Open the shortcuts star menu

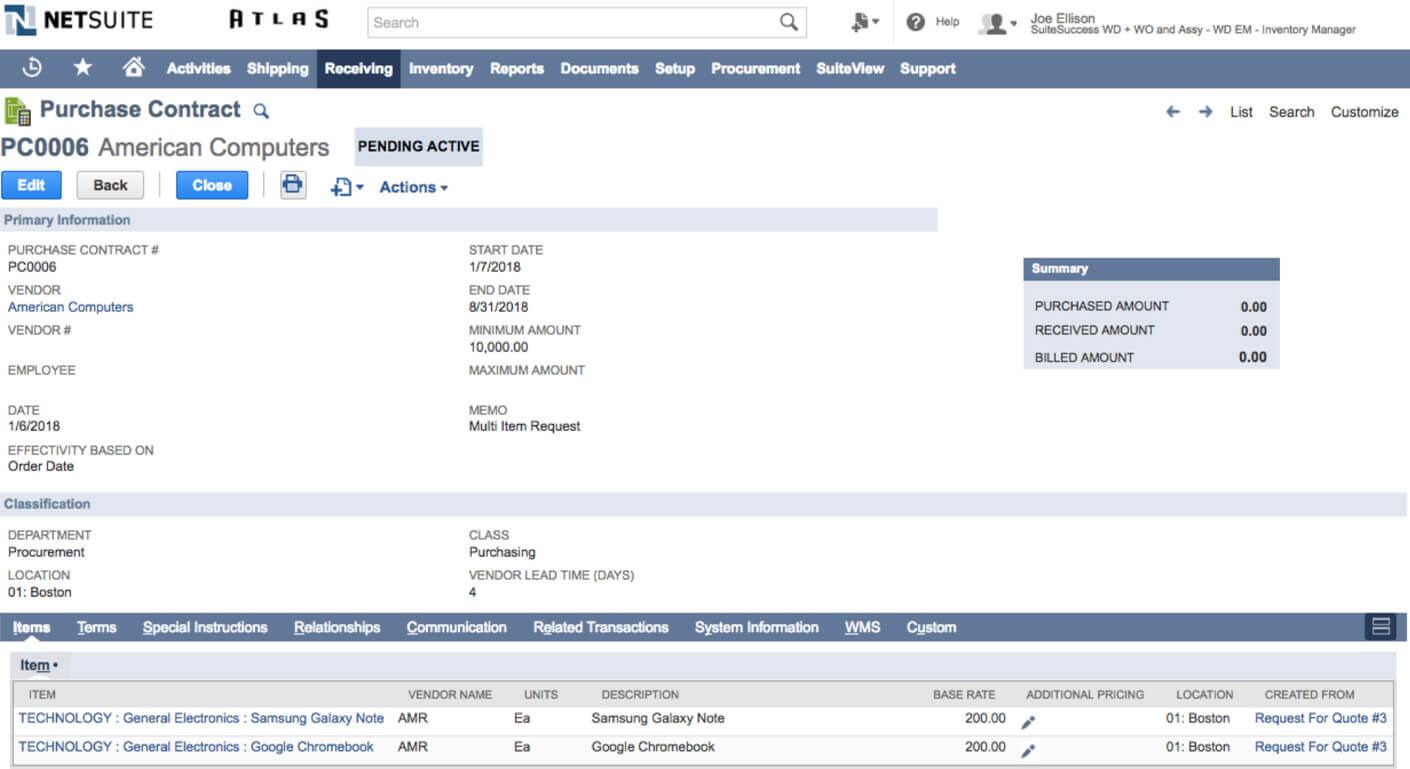pos(84,68)
